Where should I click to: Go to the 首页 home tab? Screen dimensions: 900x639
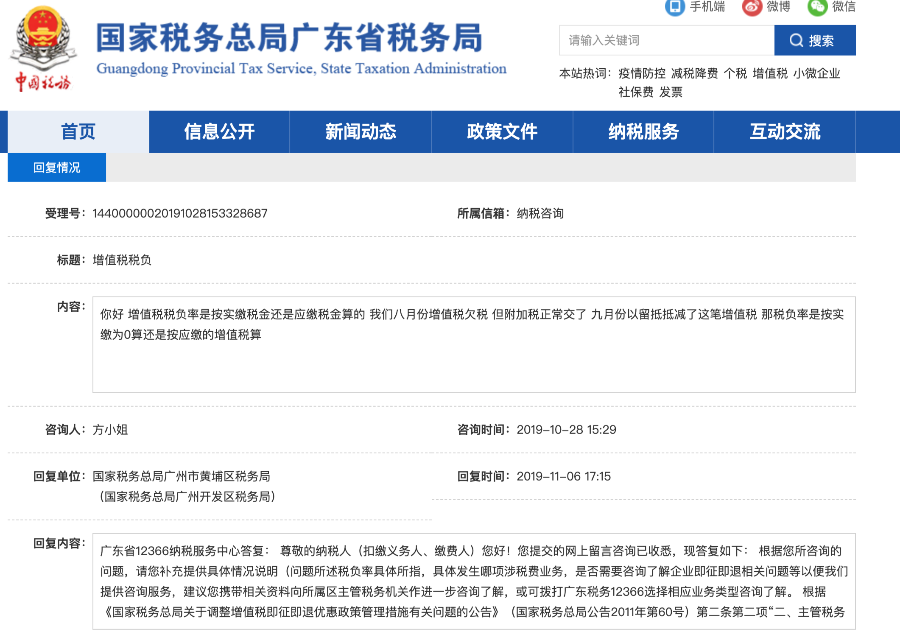click(x=78, y=131)
